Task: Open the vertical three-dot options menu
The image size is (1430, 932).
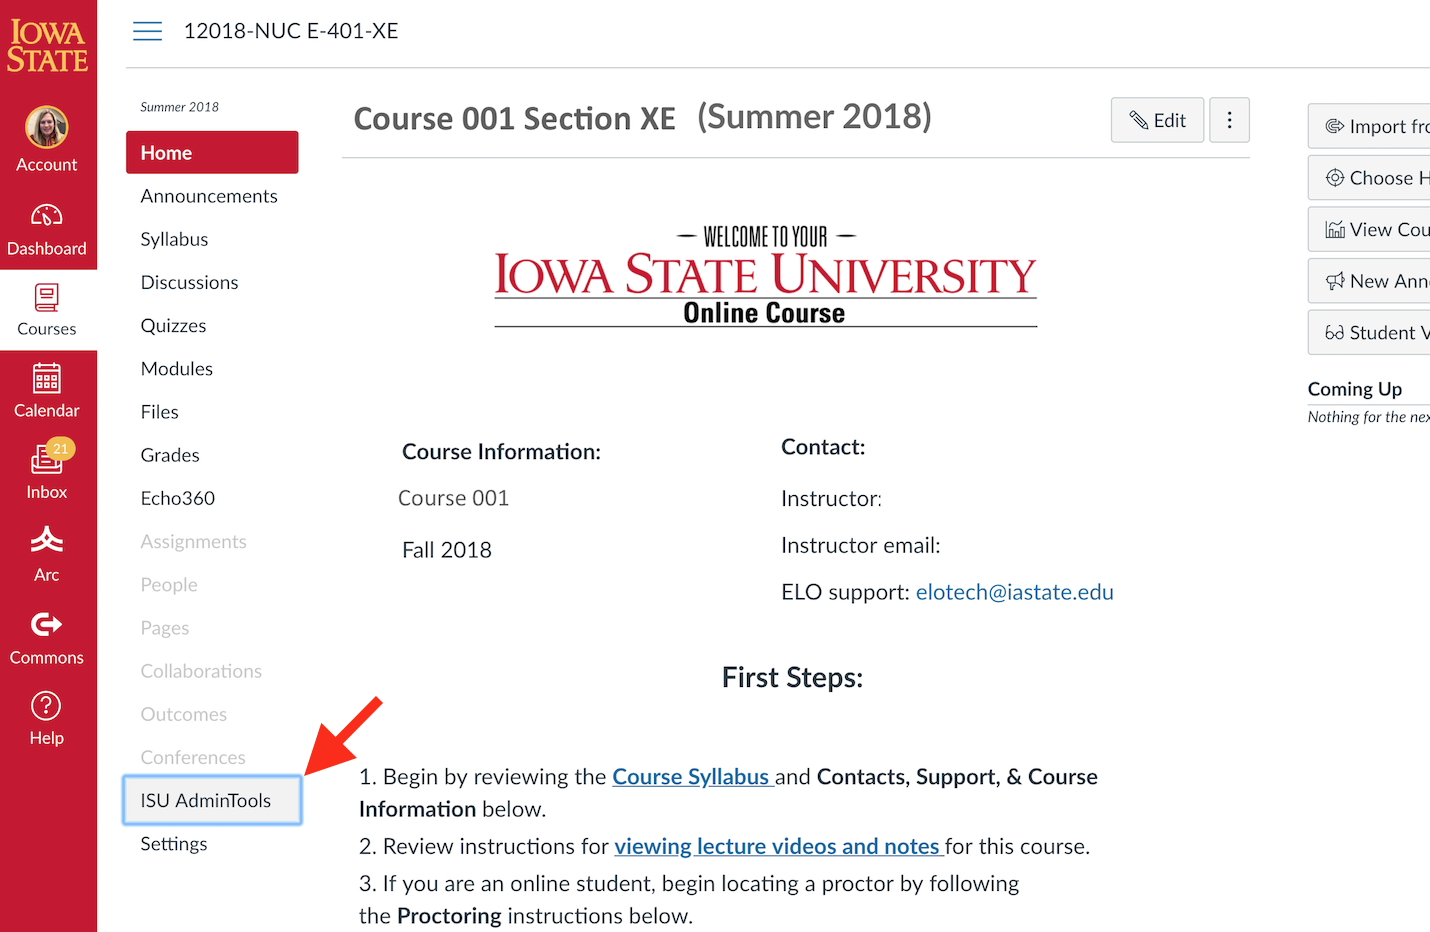Action: coord(1229,120)
